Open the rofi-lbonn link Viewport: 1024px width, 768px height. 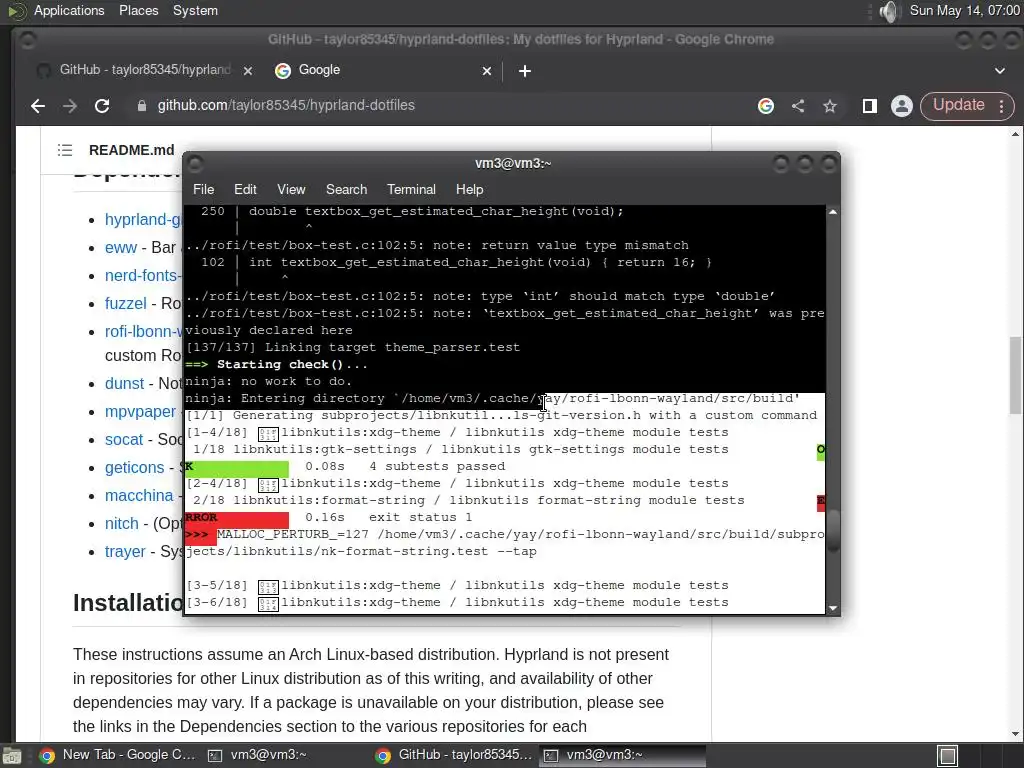(143, 332)
